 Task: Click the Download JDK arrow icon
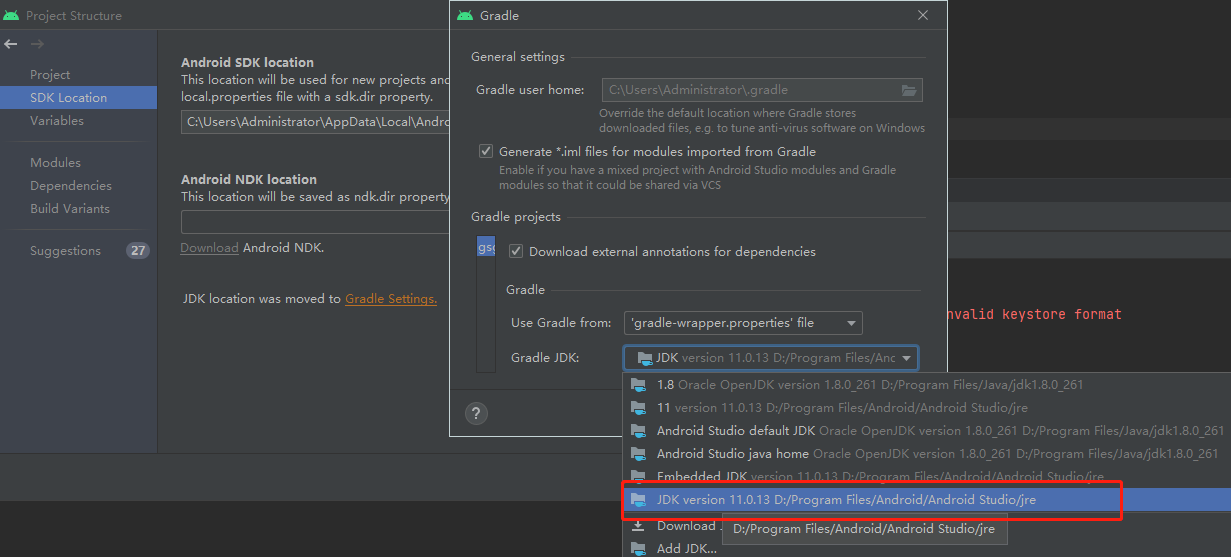point(638,526)
